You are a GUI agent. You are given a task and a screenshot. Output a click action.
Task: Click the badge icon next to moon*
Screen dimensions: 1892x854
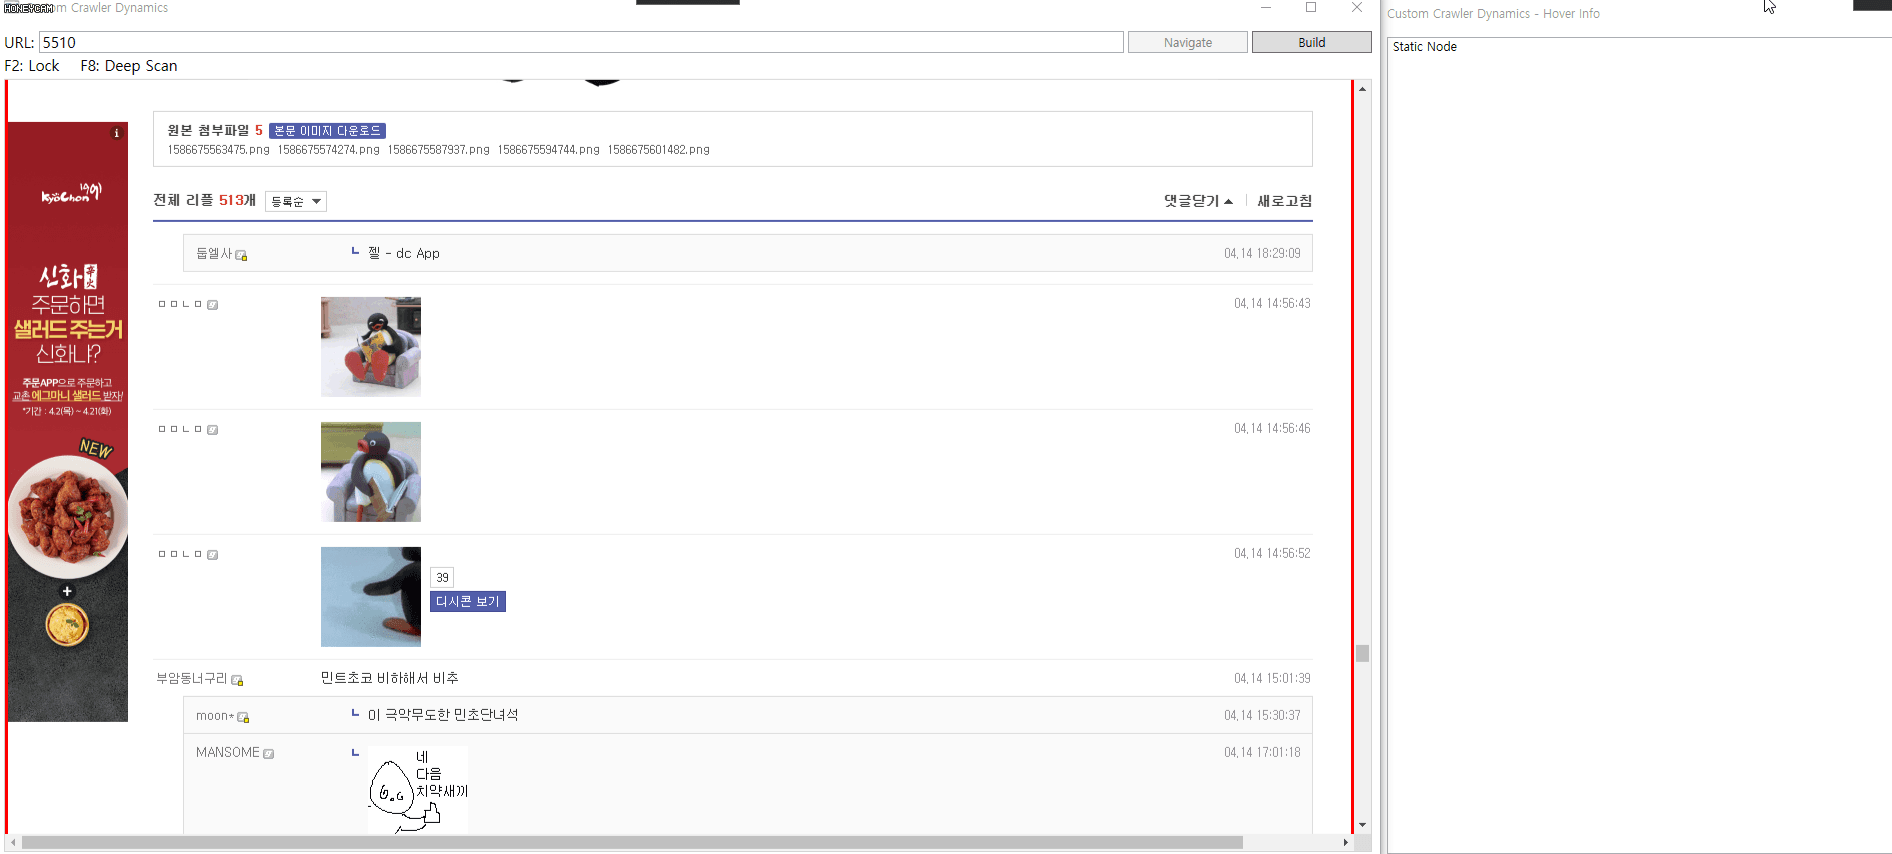tap(243, 717)
